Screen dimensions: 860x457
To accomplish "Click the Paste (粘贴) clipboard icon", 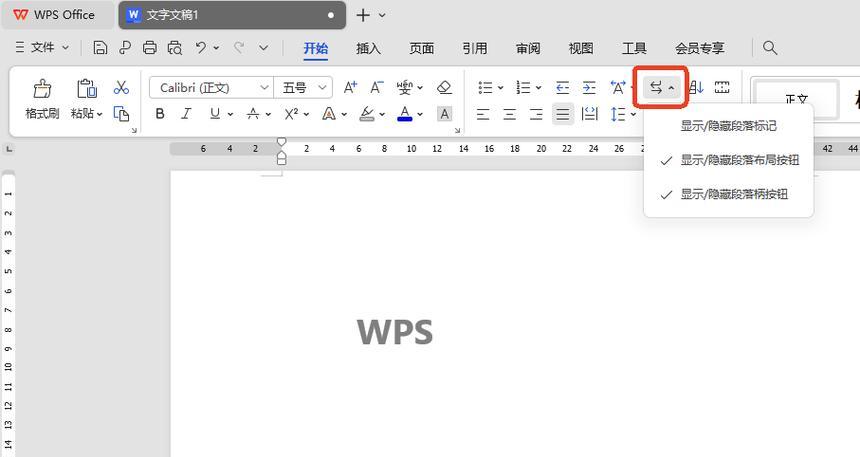I will pyautogui.click(x=86, y=88).
